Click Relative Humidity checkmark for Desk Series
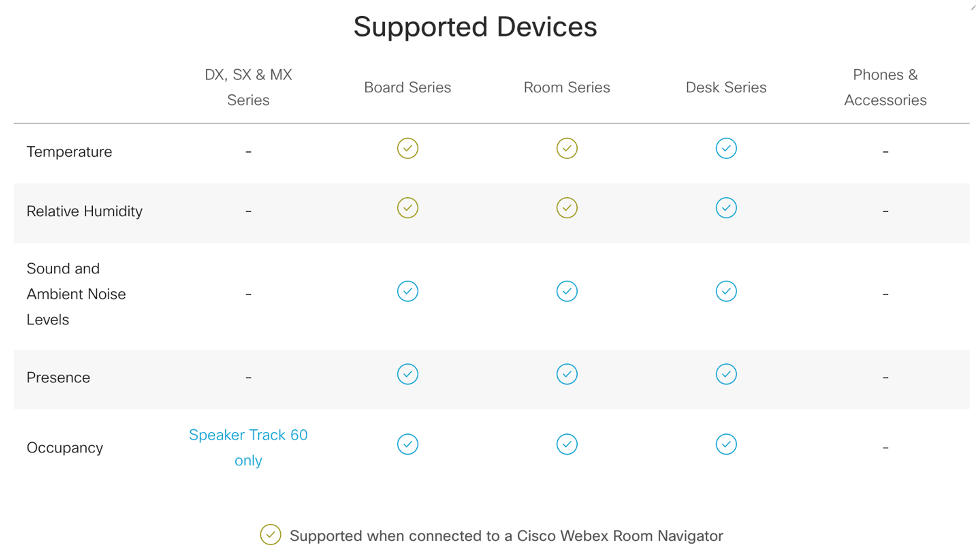 coord(726,208)
